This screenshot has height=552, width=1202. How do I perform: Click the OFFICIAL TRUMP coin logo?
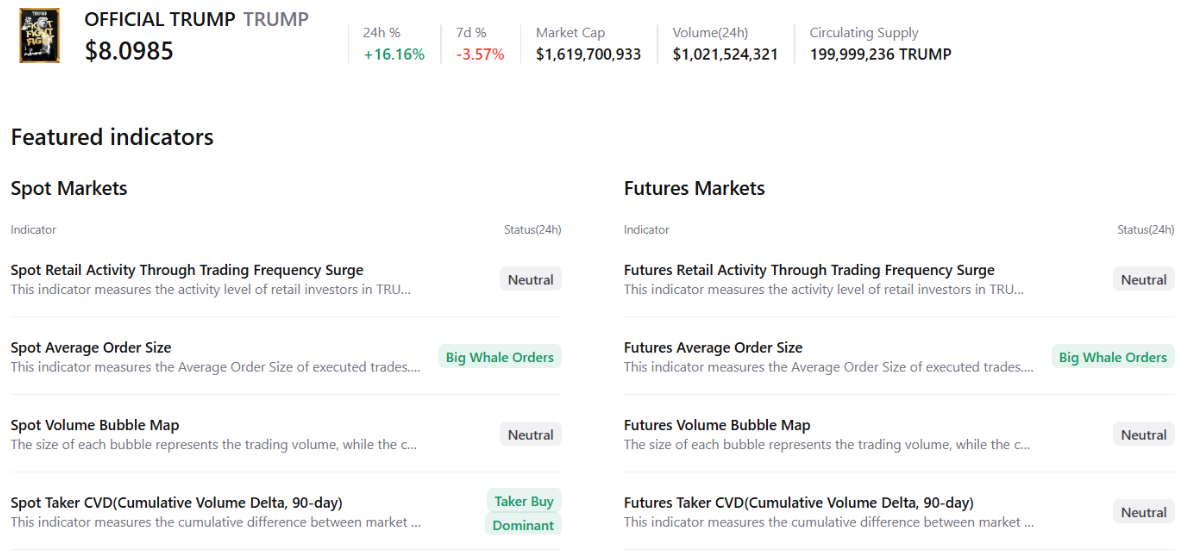pyautogui.click(x=40, y=36)
